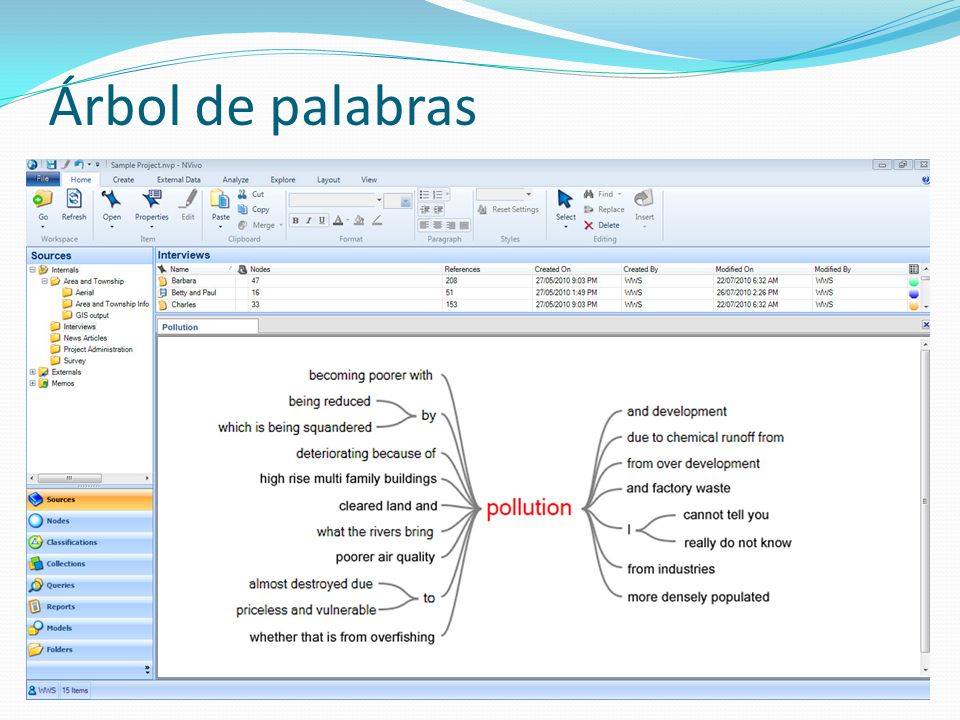Click the align left paragraph icon
Screen dimensions: 960x720
(424, 225)
